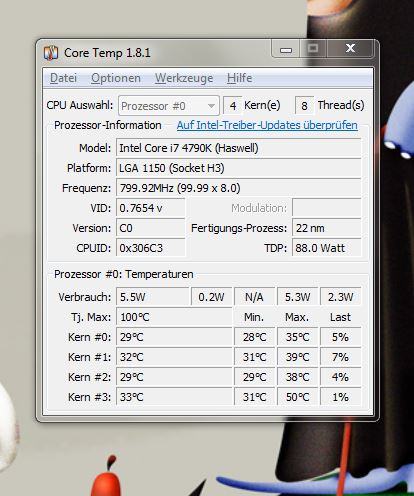Click the Kern #3 load value 1%

coord(341,397)
